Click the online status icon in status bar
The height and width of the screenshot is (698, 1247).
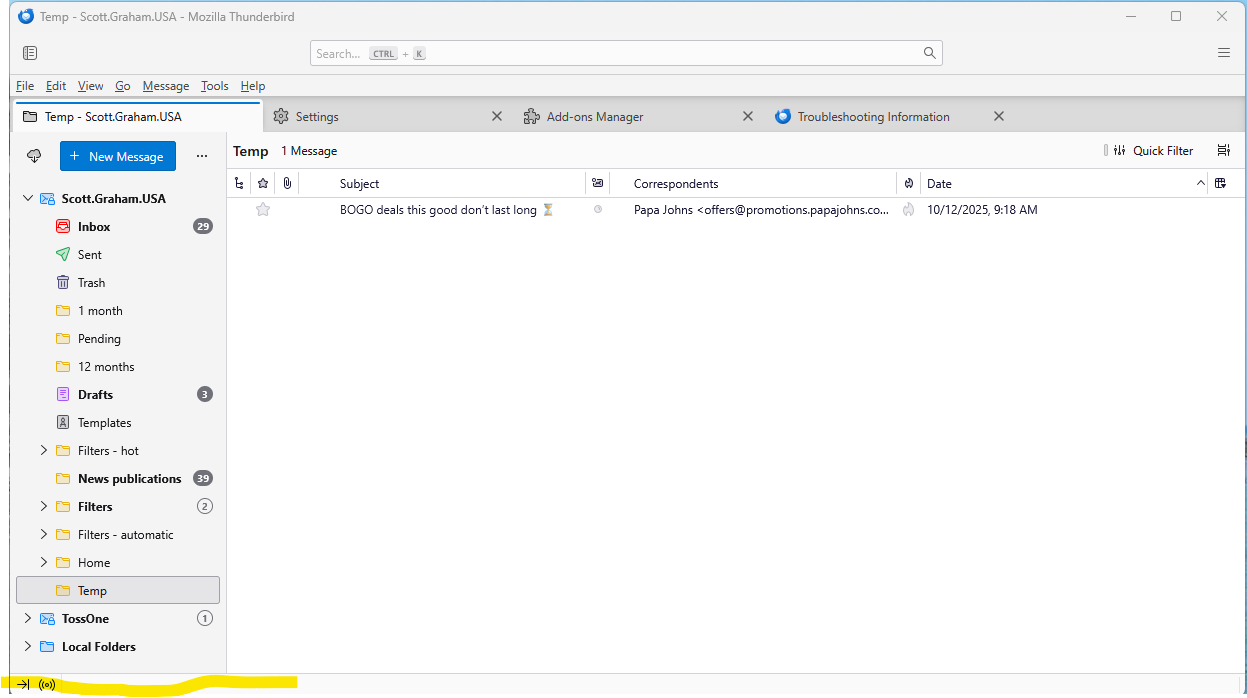pyautogui.click(x=47, y=685)
